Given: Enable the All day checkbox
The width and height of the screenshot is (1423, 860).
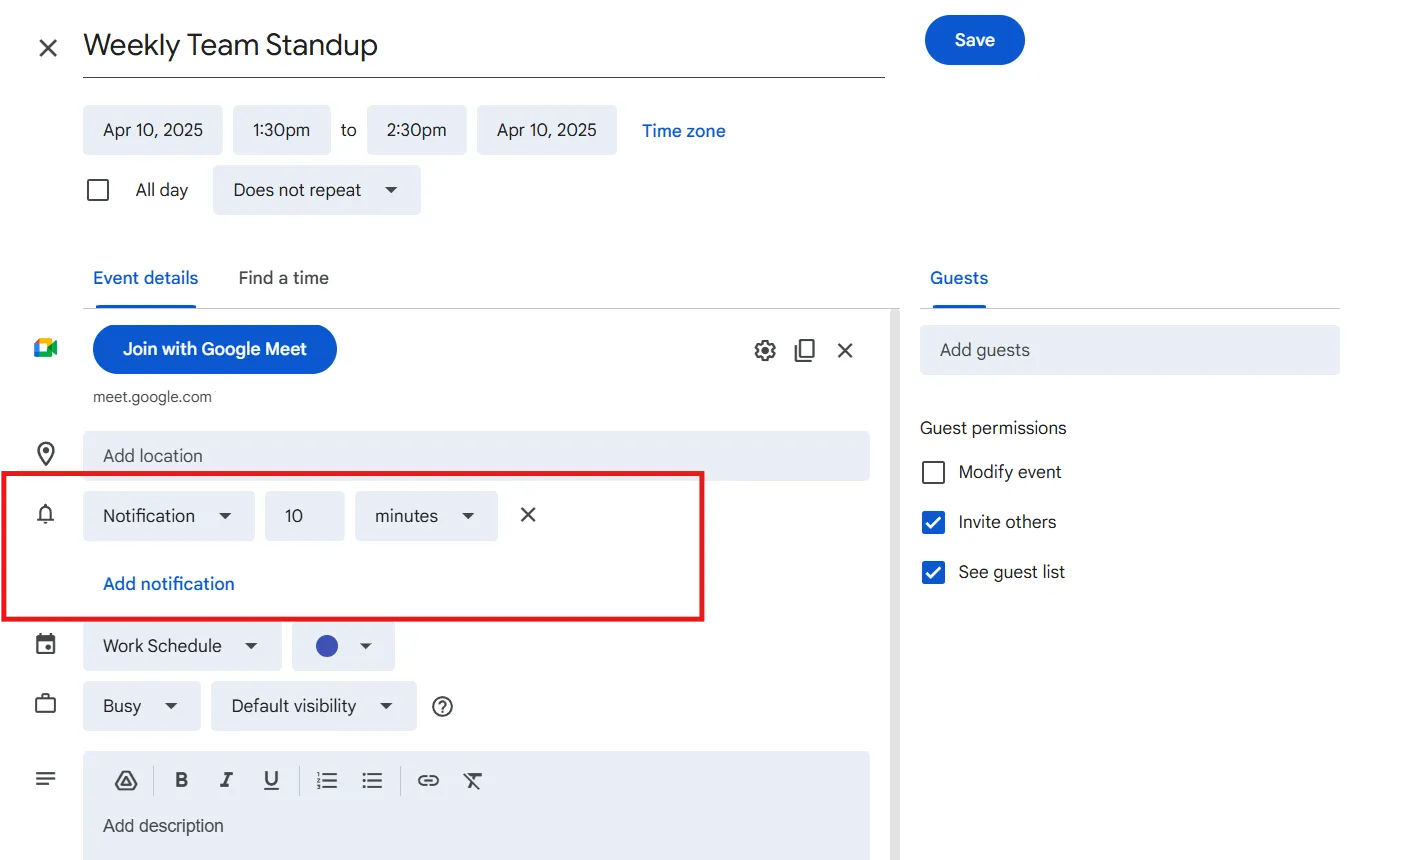Looking at the screenshot, I should (x=98, y=190).
